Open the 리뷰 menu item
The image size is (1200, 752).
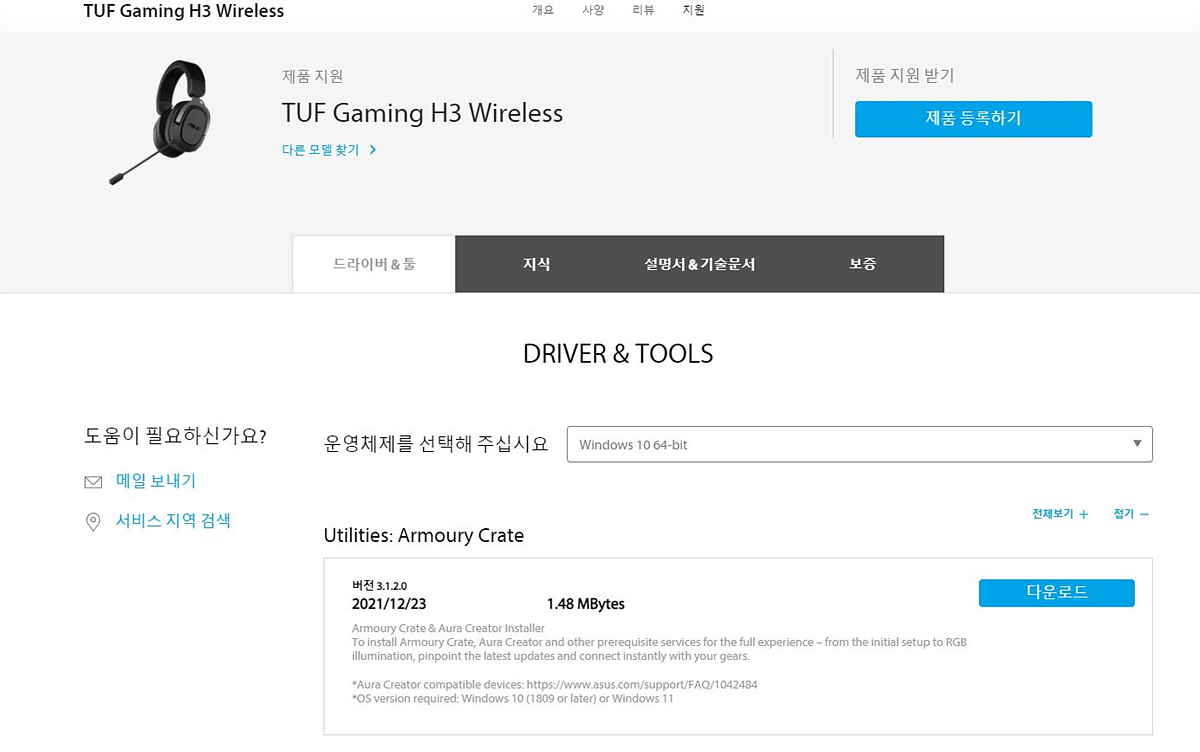[x=644, y=10]
